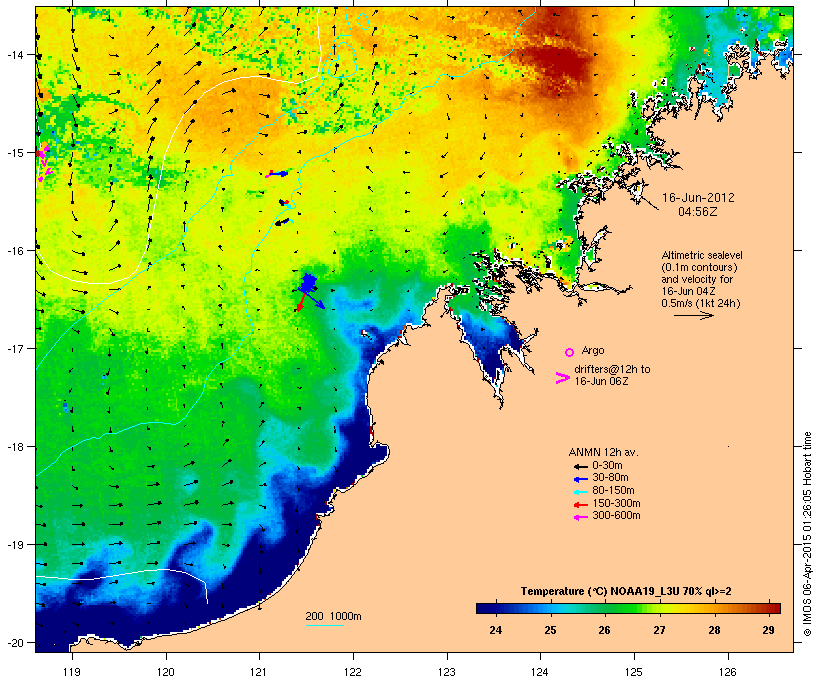Click the vertical IMOS copyright timestamp text
Screen dimensions: 820x680
[807, 534]
